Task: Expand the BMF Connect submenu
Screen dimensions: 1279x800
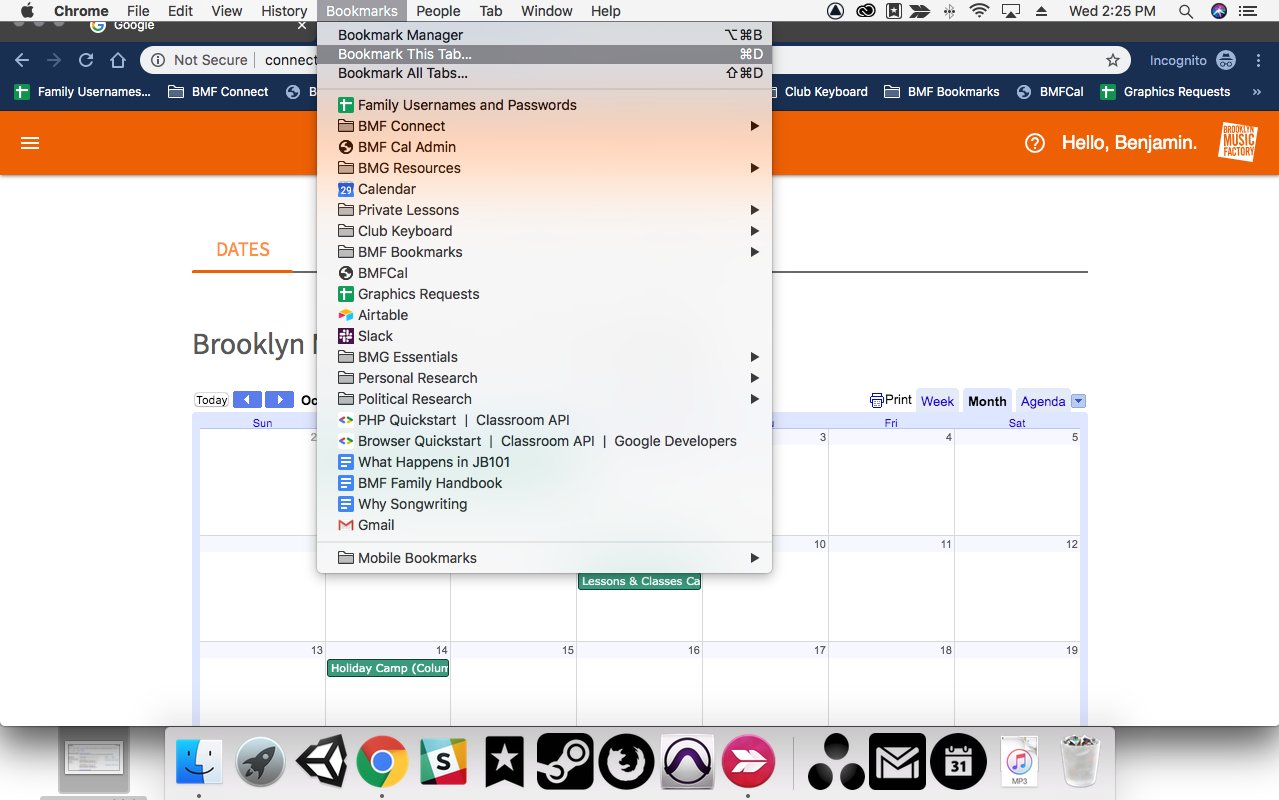Action: pos(544,126)
